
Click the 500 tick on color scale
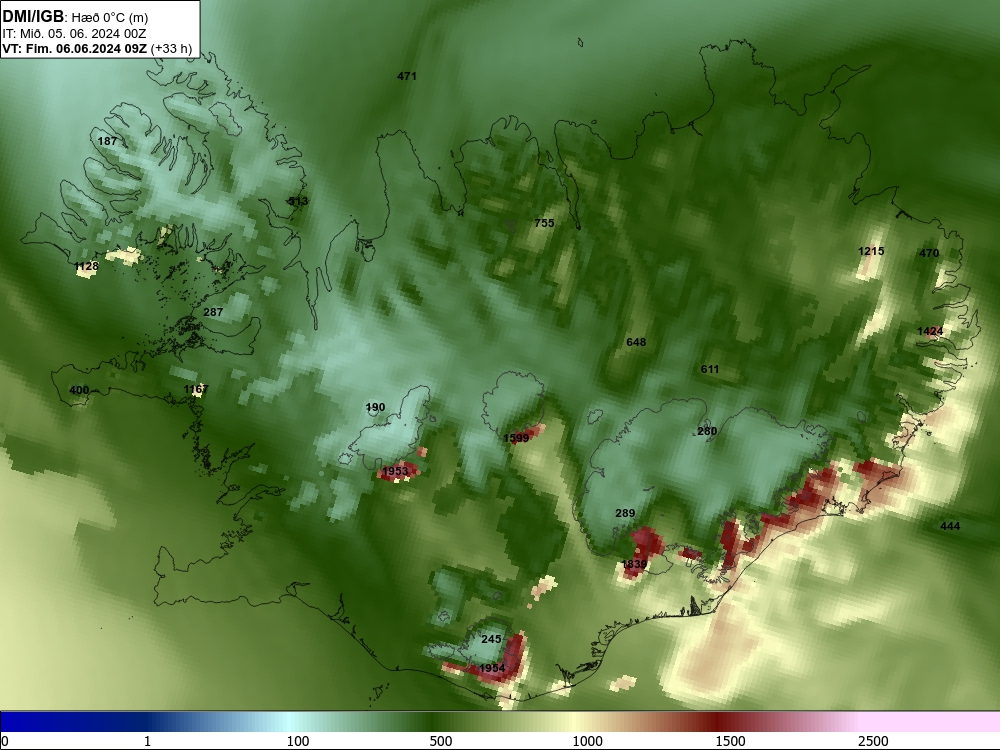[441, 740]
